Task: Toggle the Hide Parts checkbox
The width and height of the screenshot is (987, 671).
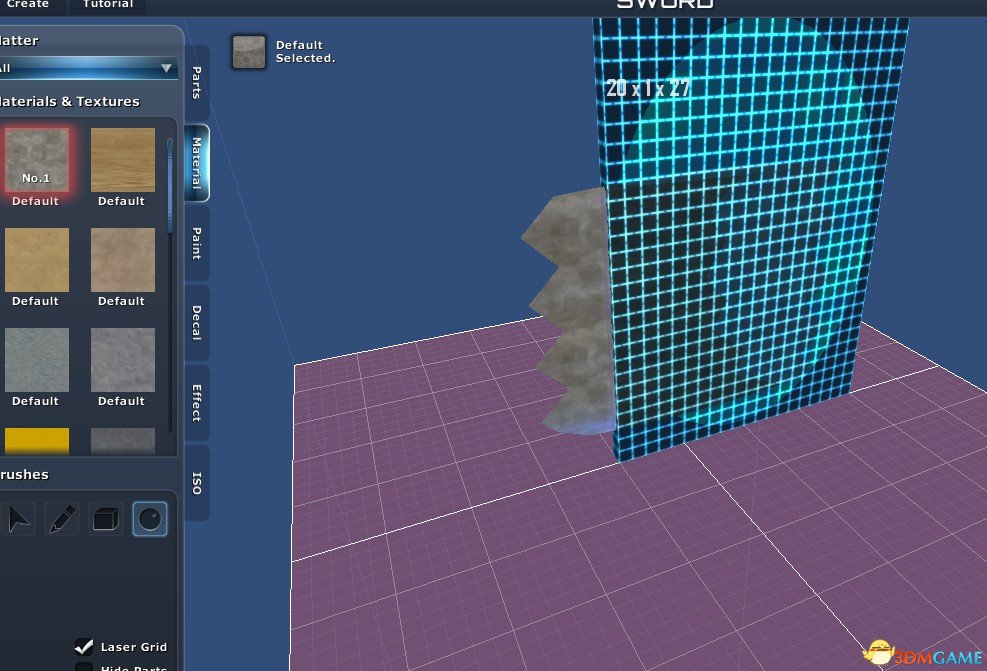Action: [x=84, y=667]
